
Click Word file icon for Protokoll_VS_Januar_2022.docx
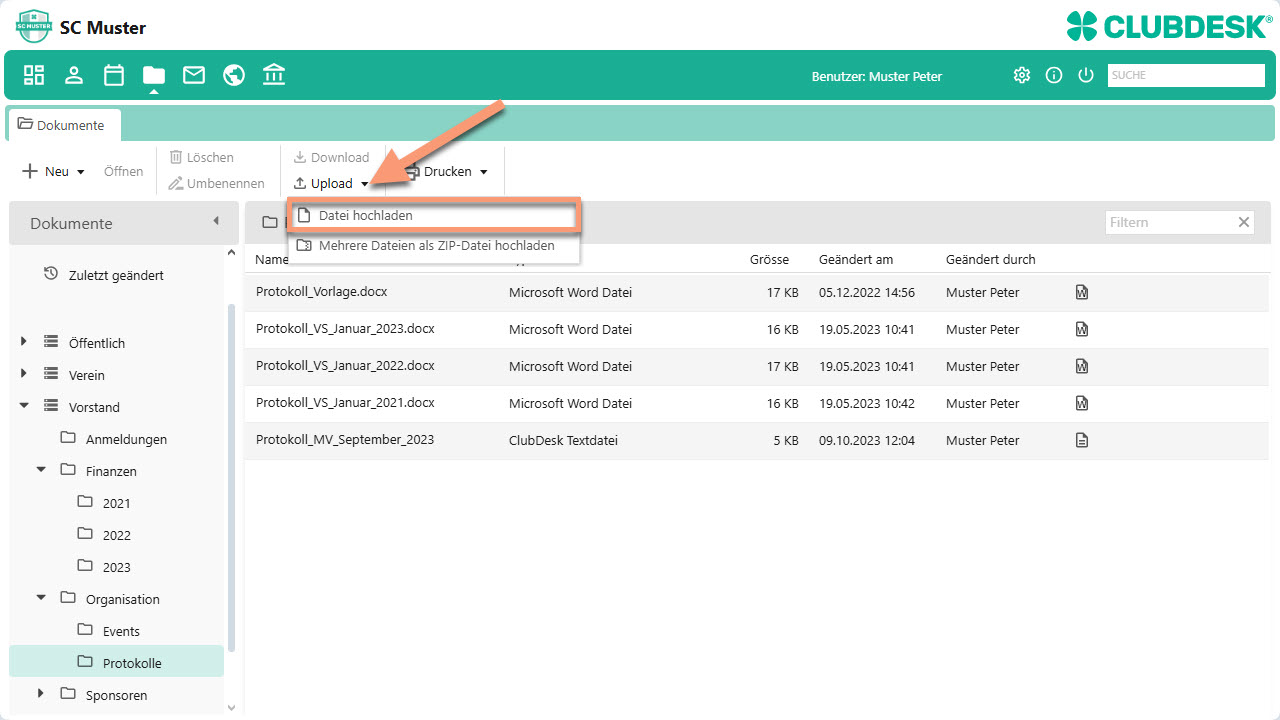point(1081,367)
